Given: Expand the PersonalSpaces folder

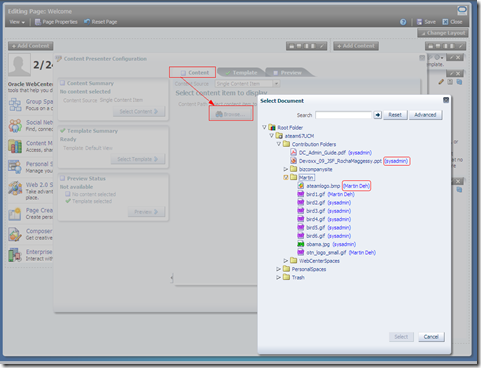Looking at the screenshot, I should point(279,269).
